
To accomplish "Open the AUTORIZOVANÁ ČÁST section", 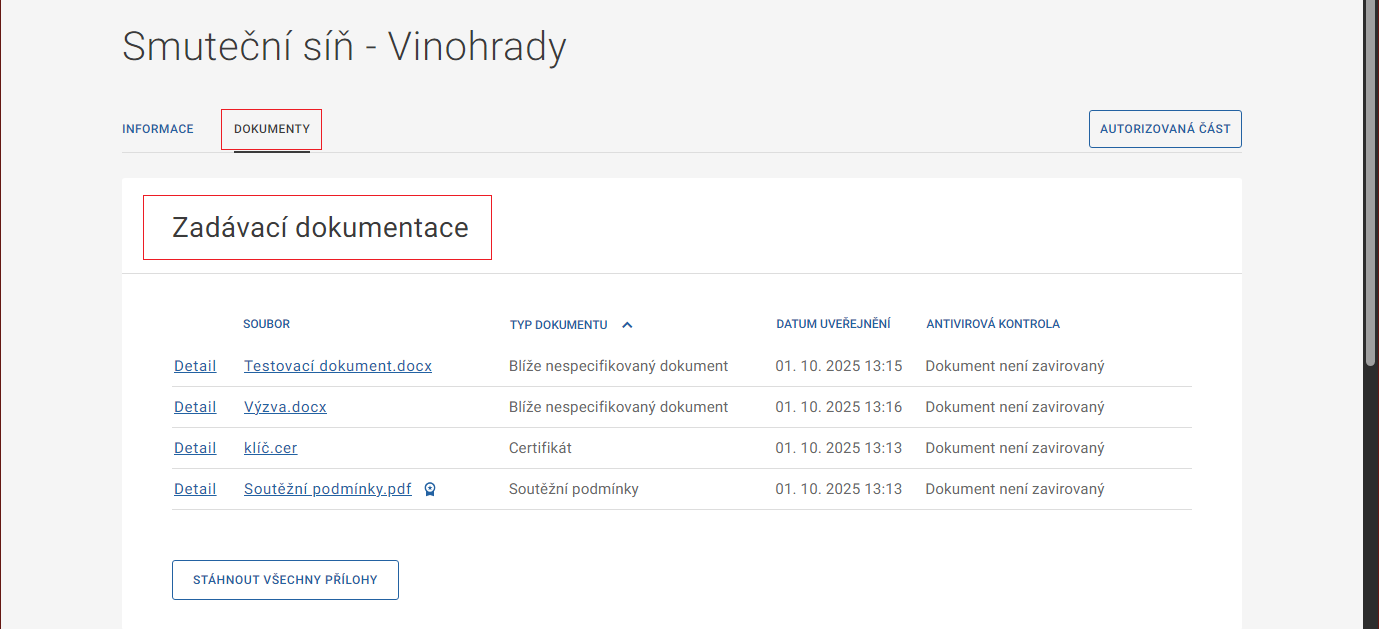I will 1165,129.
